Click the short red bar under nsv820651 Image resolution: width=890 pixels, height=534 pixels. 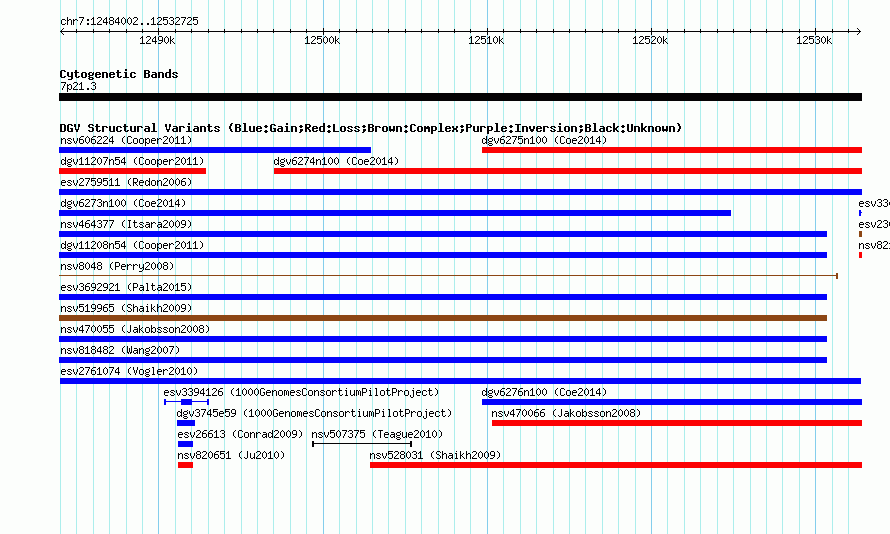(x=185, y=465)
